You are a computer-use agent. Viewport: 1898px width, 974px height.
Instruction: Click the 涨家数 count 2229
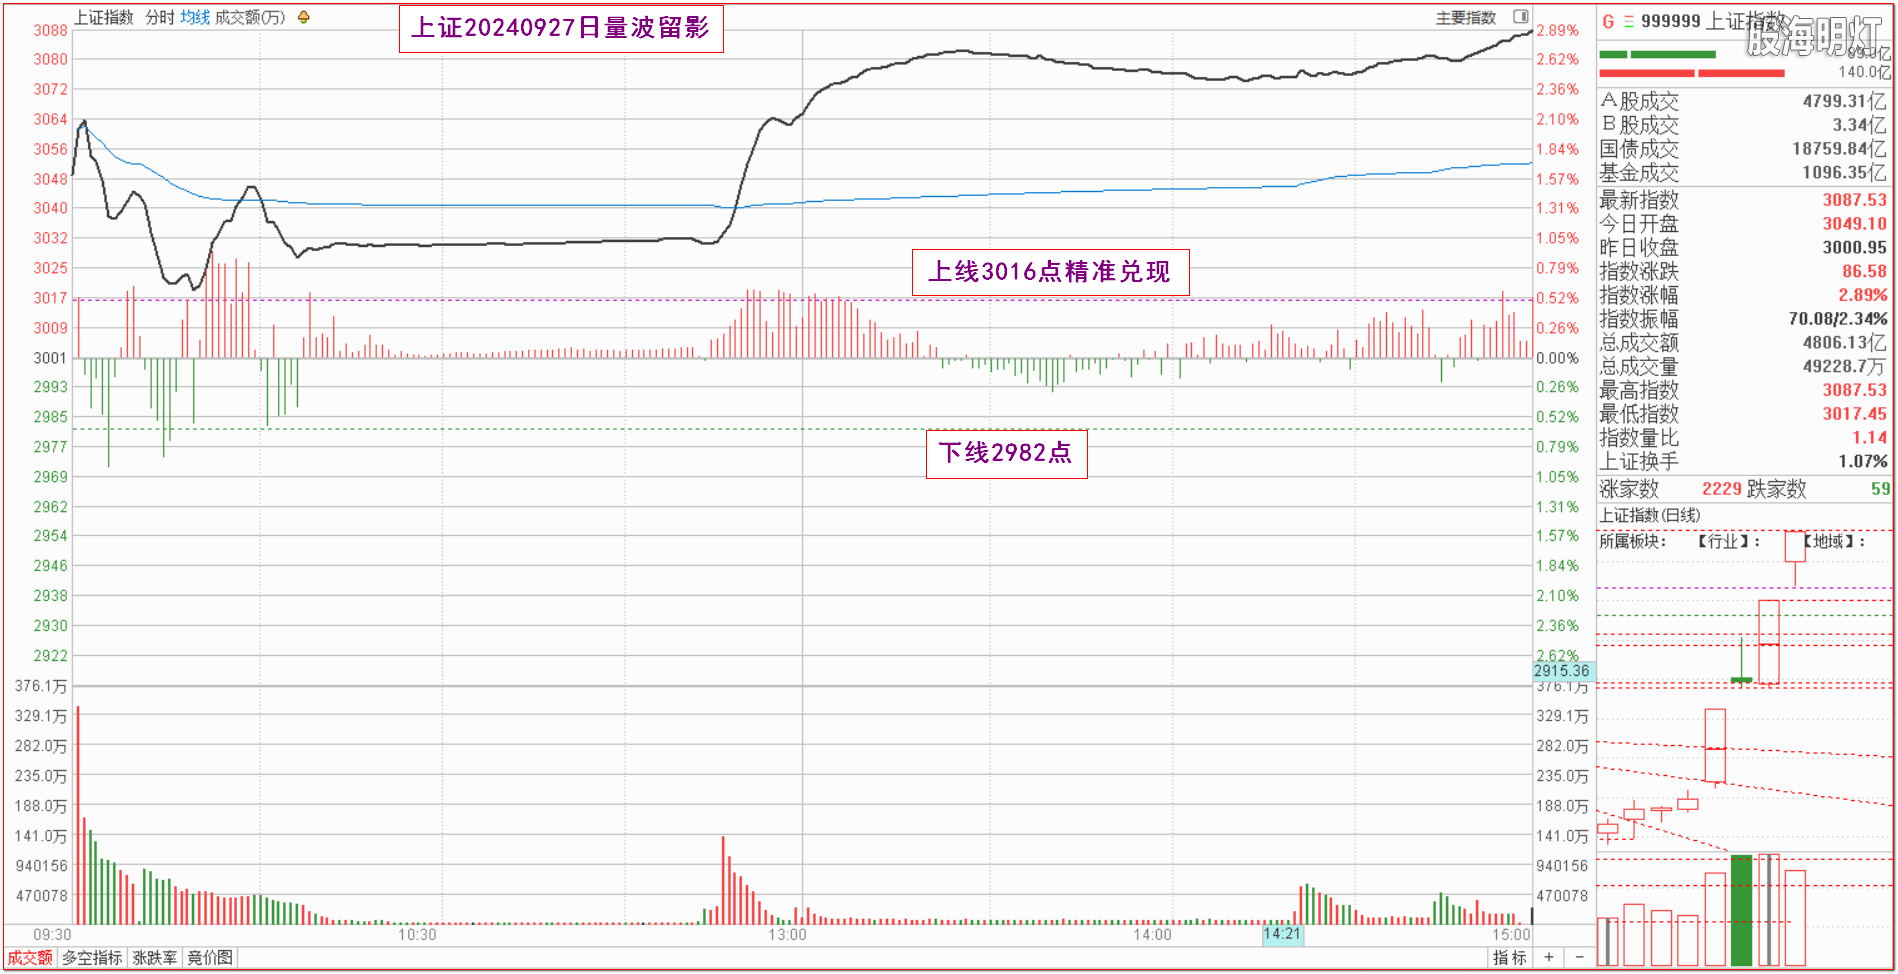click(x=1722, y=489)
